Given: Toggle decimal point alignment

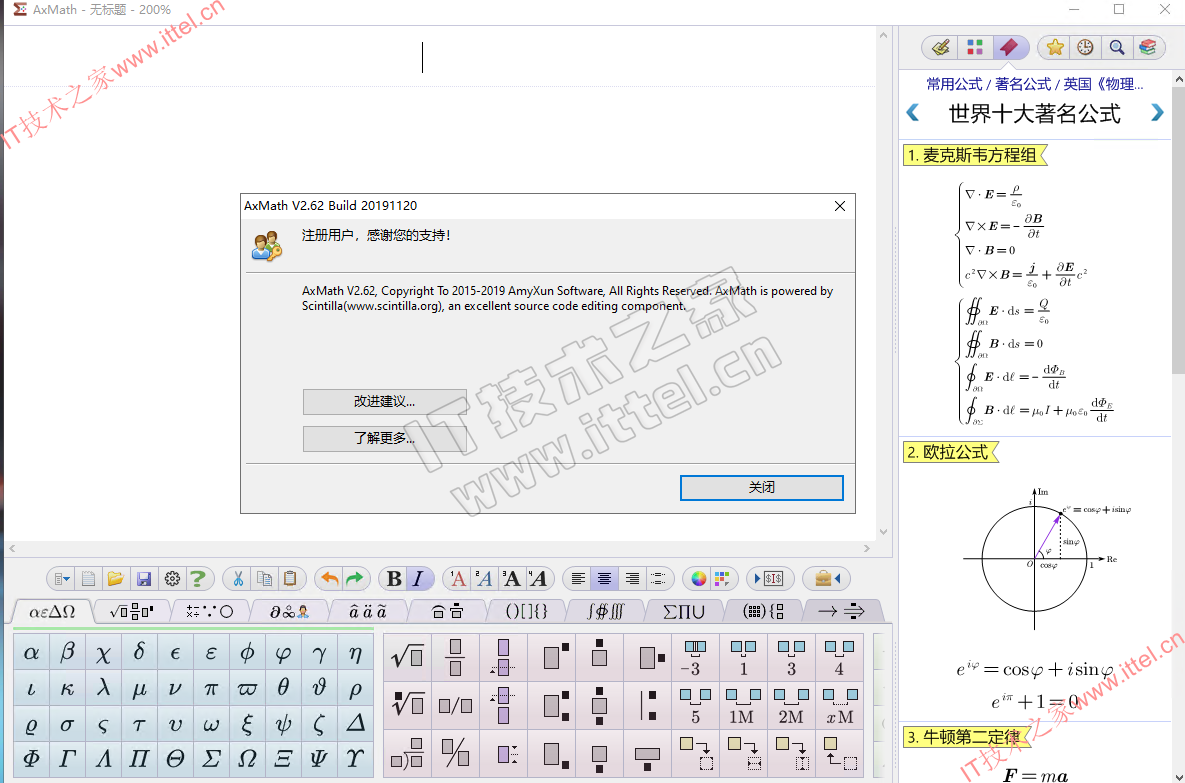Looking at the screenshot, I should pyautogui.click(x=658, y=579).
